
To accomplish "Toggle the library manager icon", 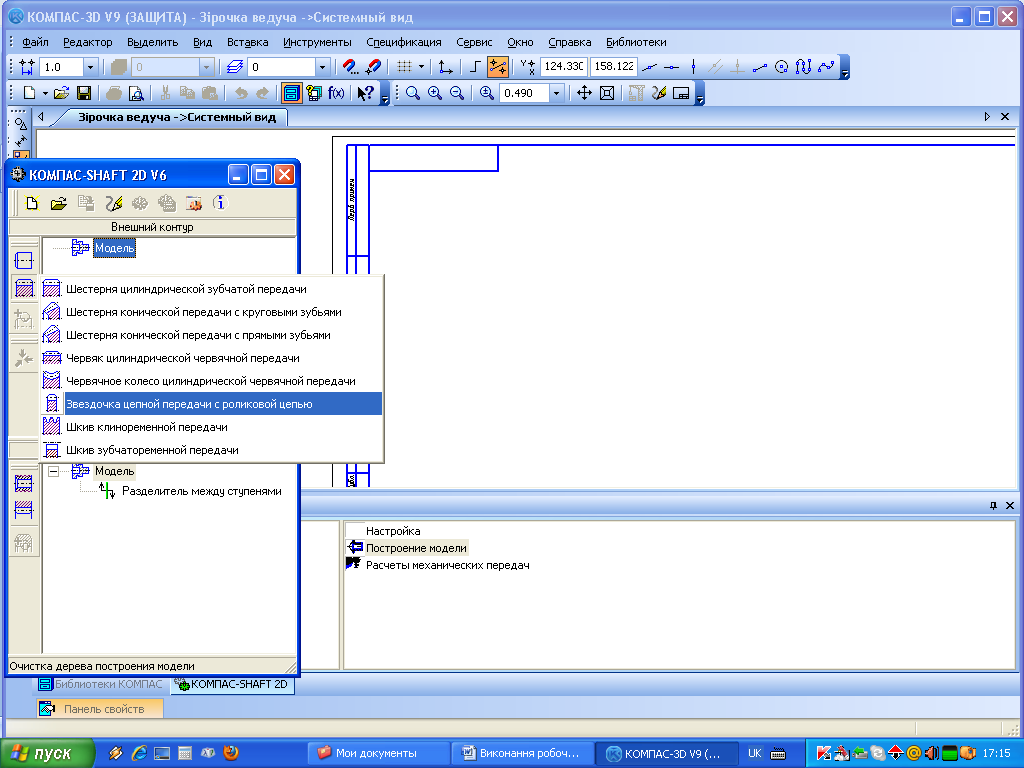I will (x=291, y=93).
